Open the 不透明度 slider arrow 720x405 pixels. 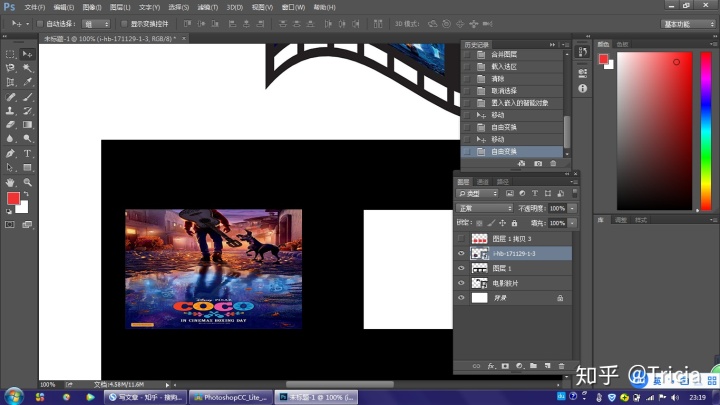[572, 208]
